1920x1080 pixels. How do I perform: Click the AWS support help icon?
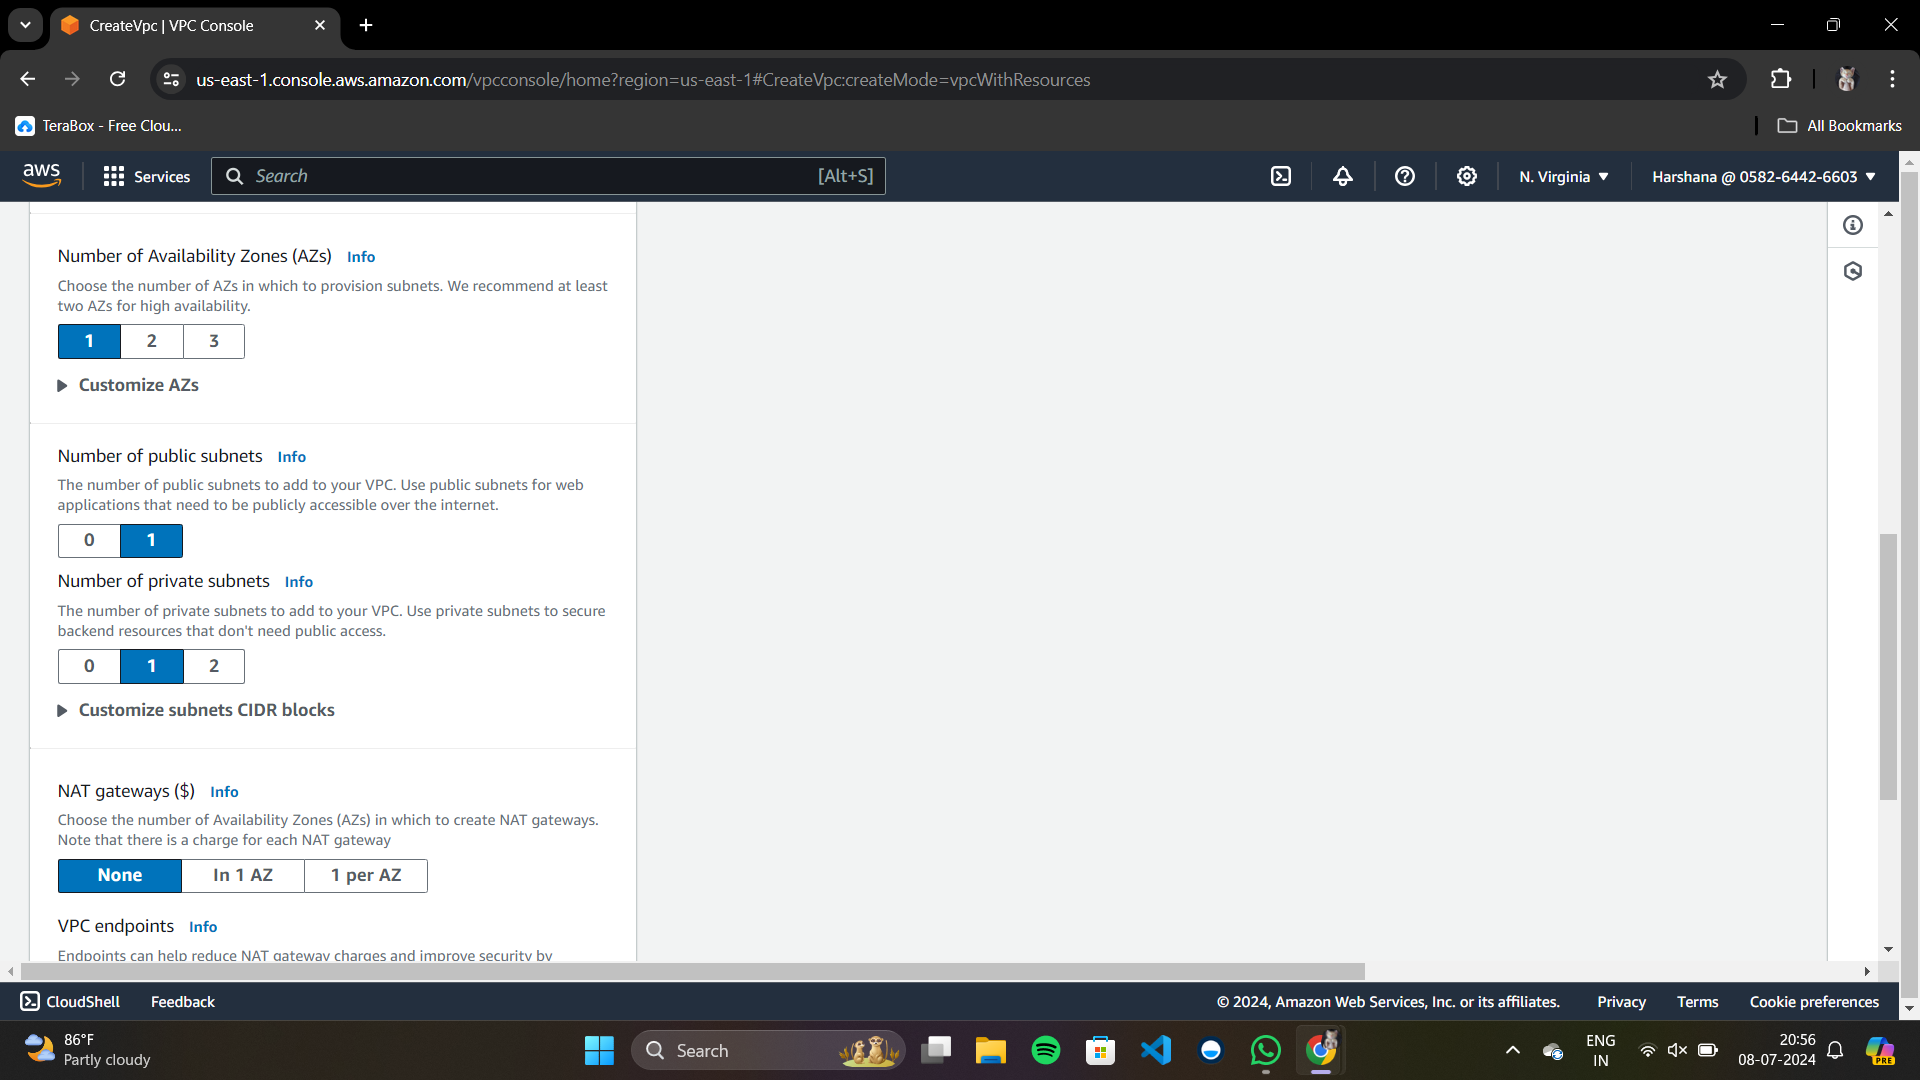click(1405, 176)
